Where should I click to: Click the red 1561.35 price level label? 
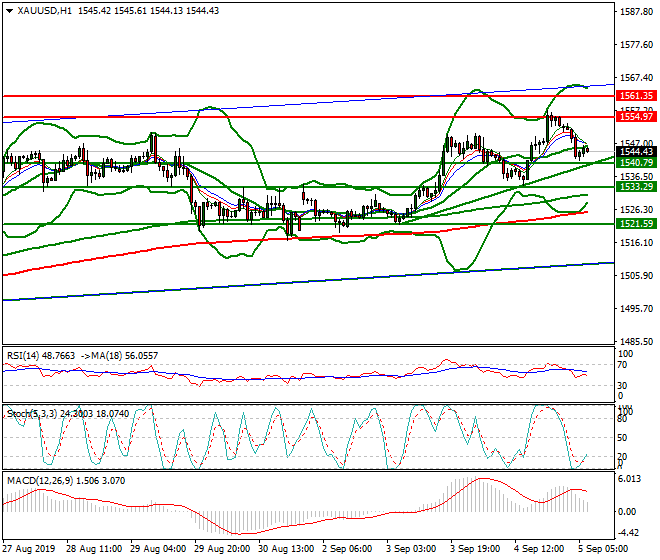[x=636, y=96]
